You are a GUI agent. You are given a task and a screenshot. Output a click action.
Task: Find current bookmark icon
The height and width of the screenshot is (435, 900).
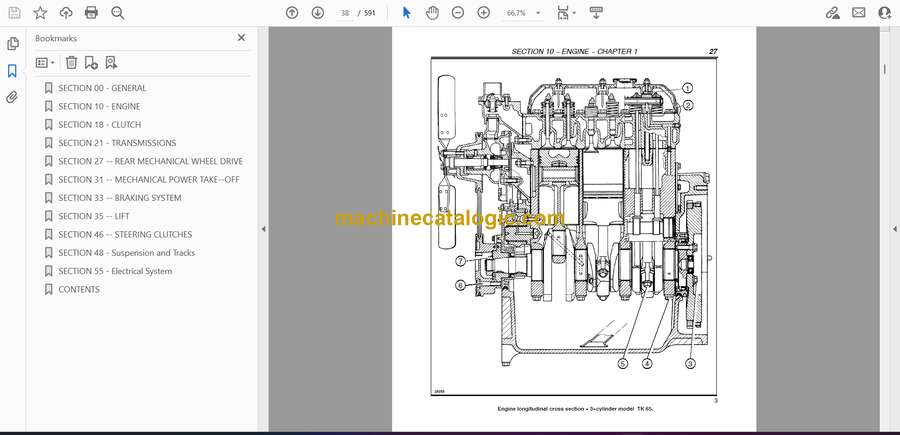click(111, 63)
